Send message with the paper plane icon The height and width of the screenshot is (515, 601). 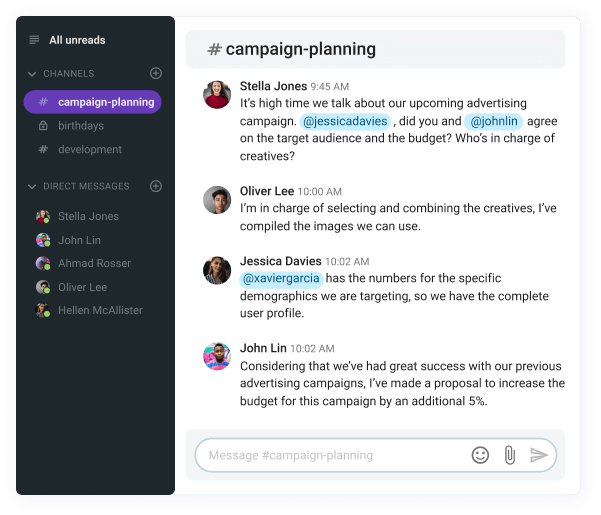tap(539, 455)
